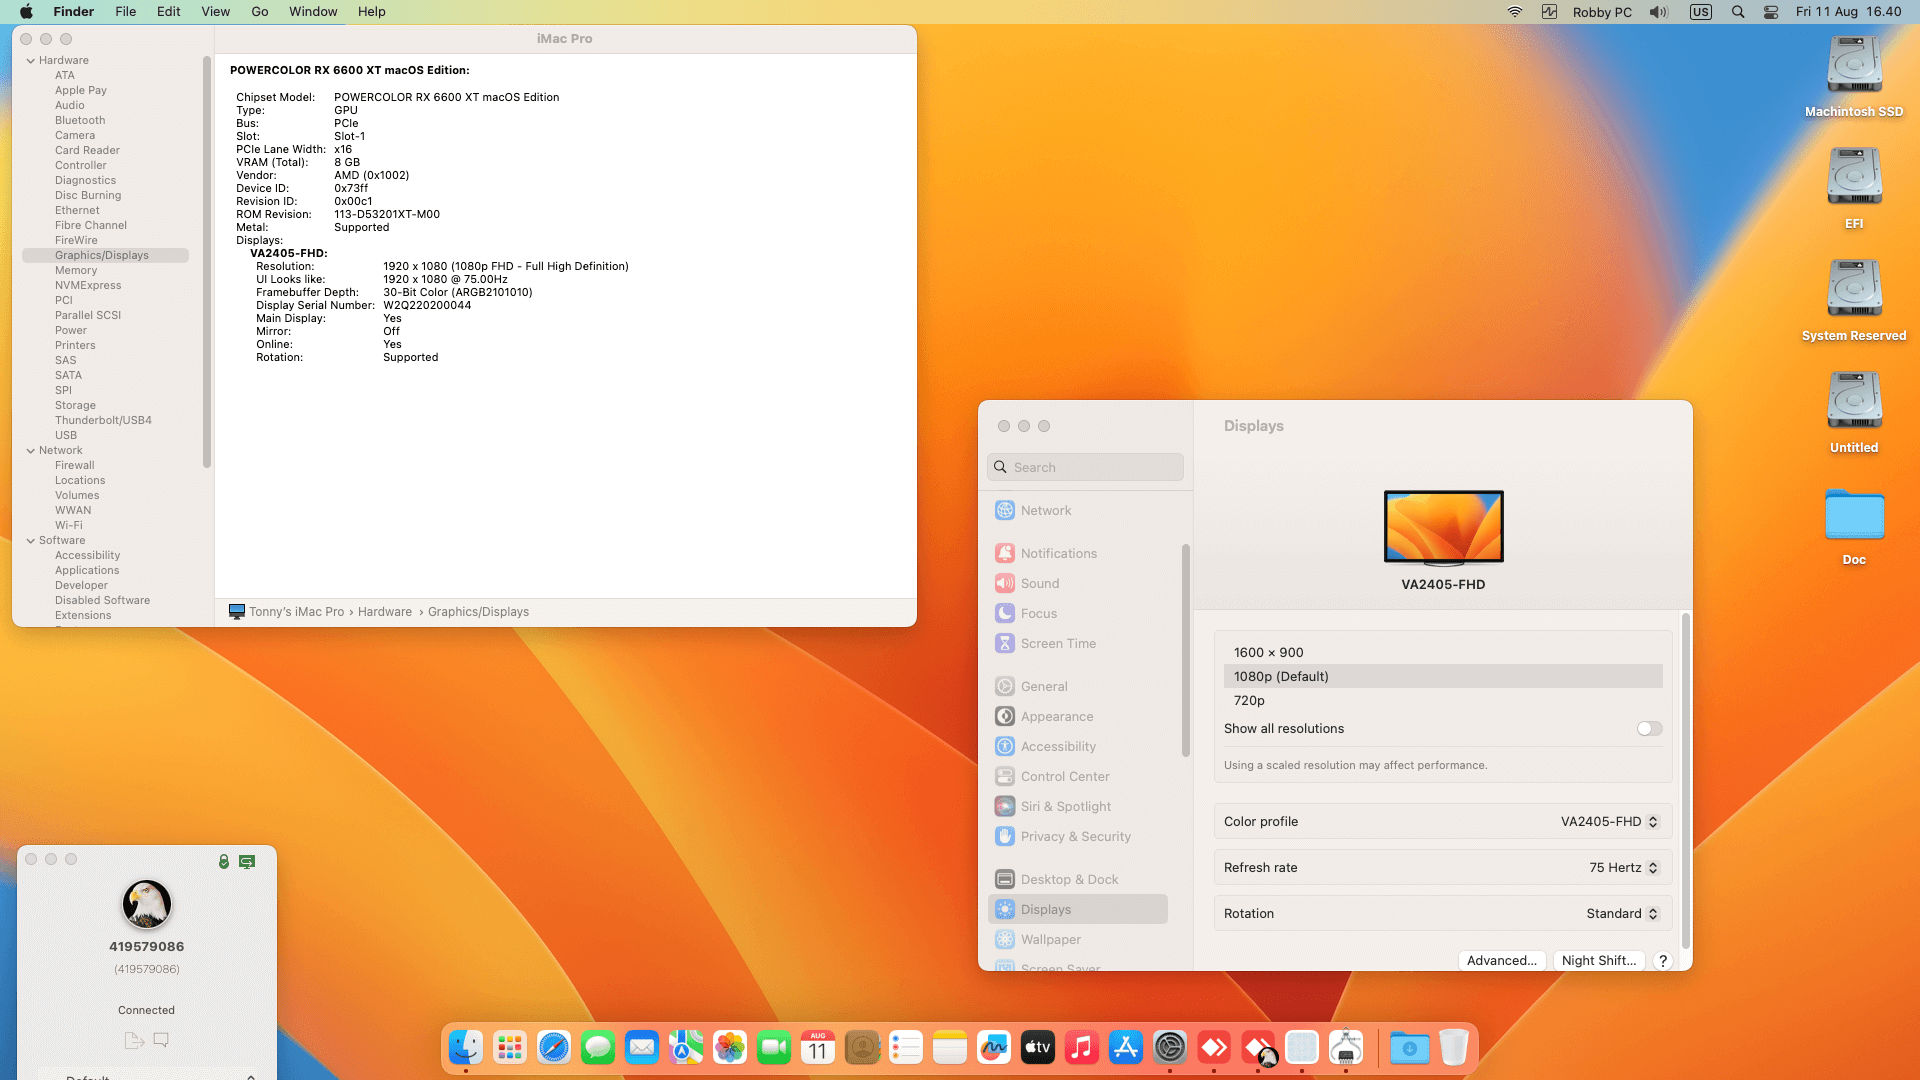Open Desktop & Dock settings pane
Viewport: 1920px width, 1080px height.
(1077, 879)
